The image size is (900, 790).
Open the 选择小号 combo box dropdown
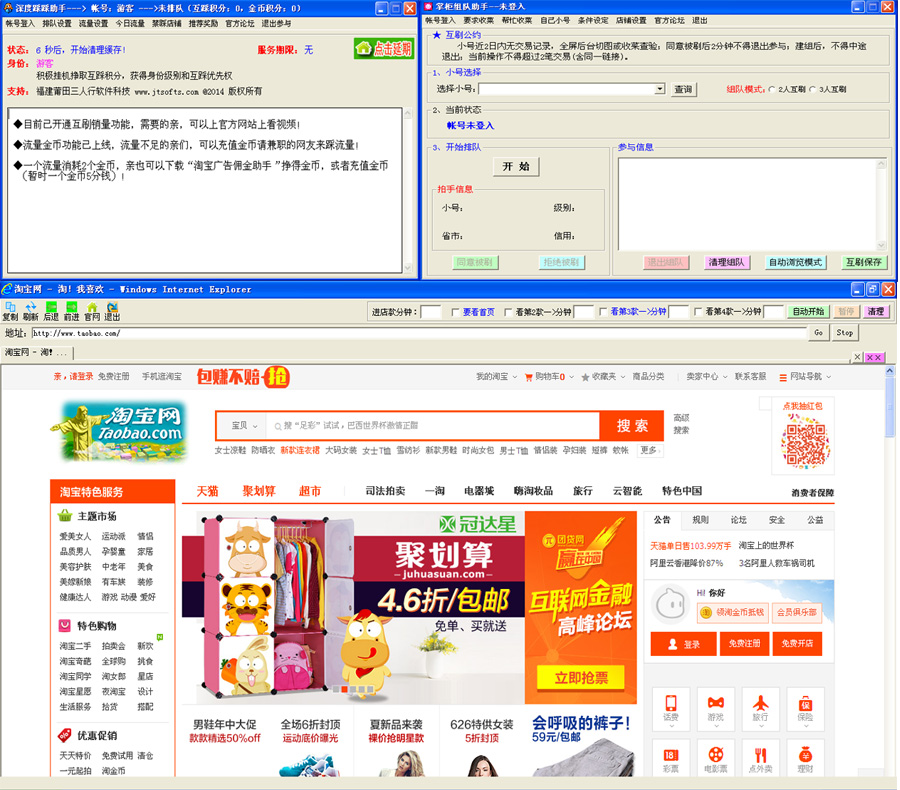(x=660, y=88)
